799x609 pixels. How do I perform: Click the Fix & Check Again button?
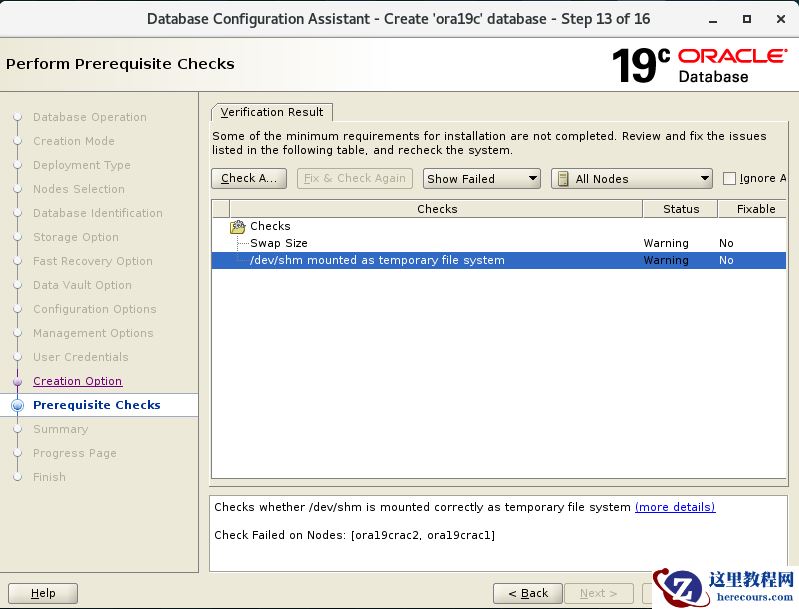(x=355, y=178)
